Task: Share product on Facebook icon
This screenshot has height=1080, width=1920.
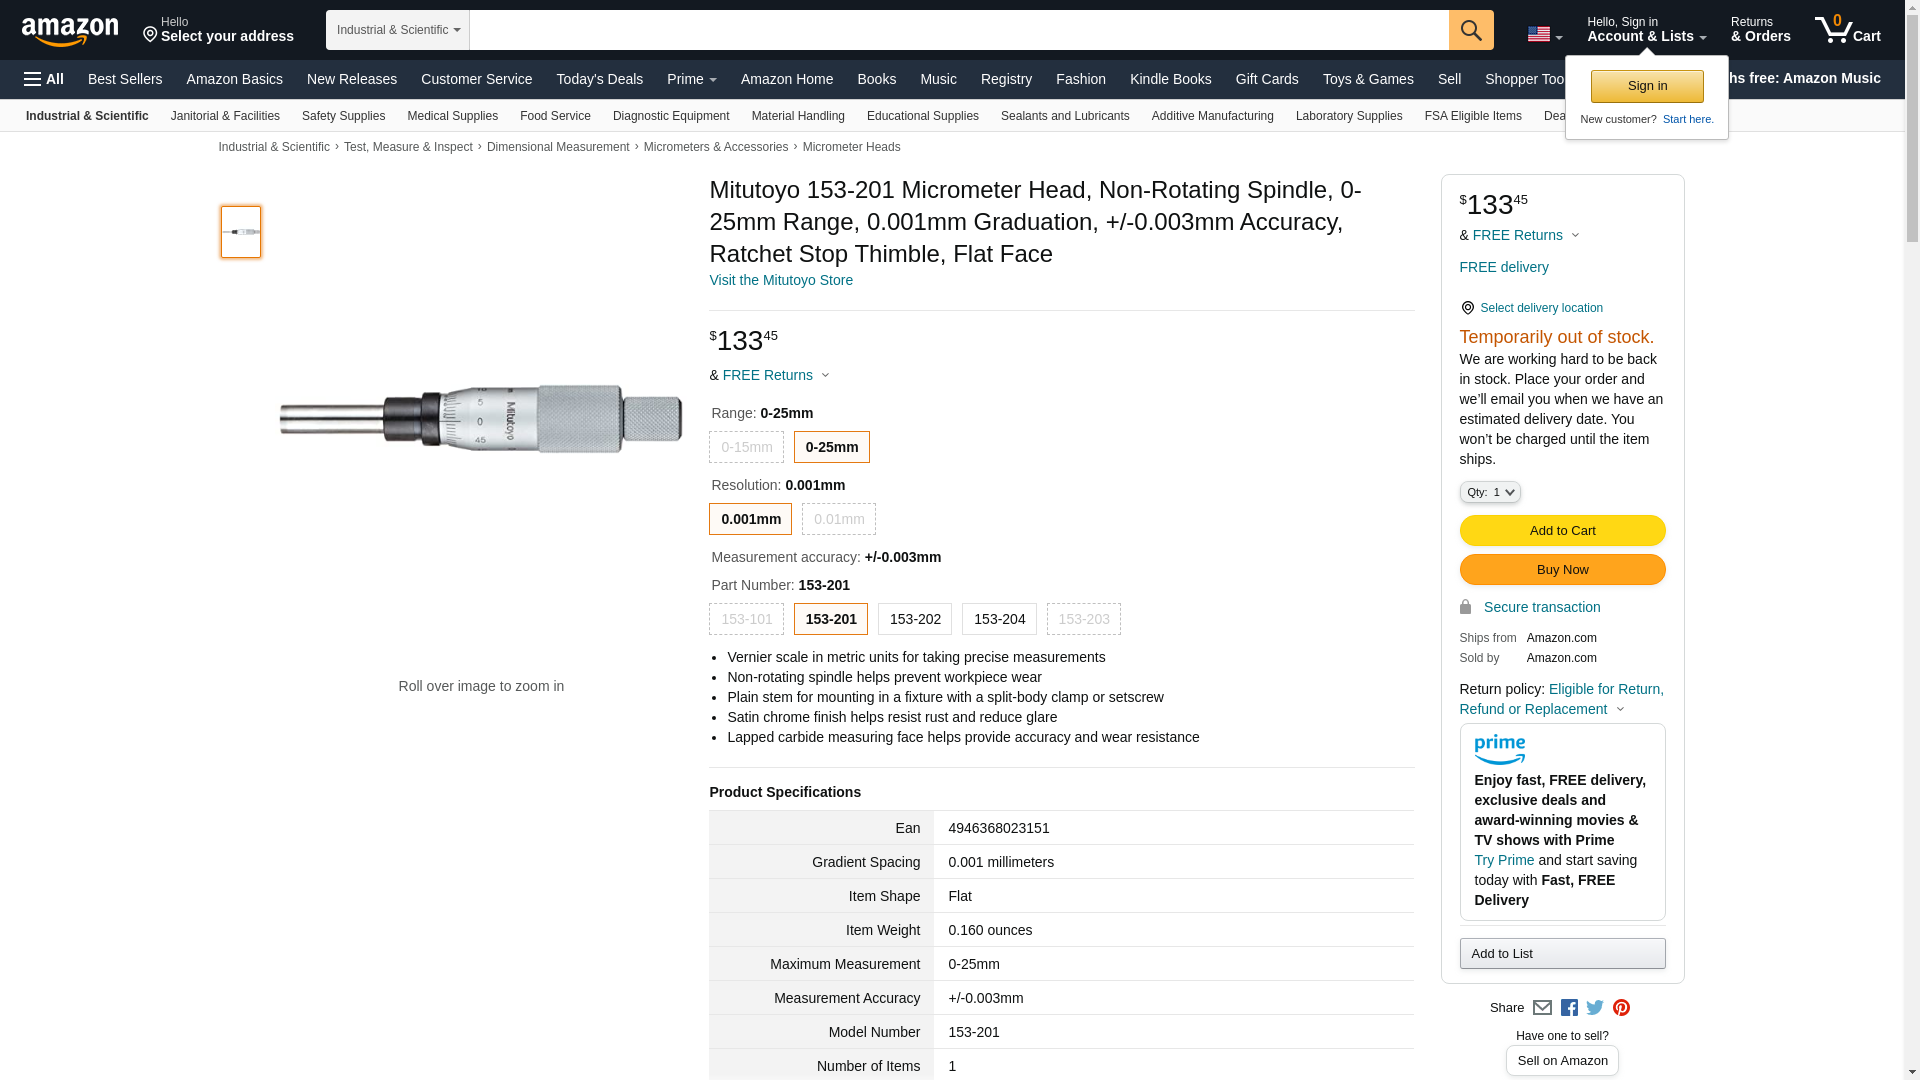Action: (x=1569, y=1008)
